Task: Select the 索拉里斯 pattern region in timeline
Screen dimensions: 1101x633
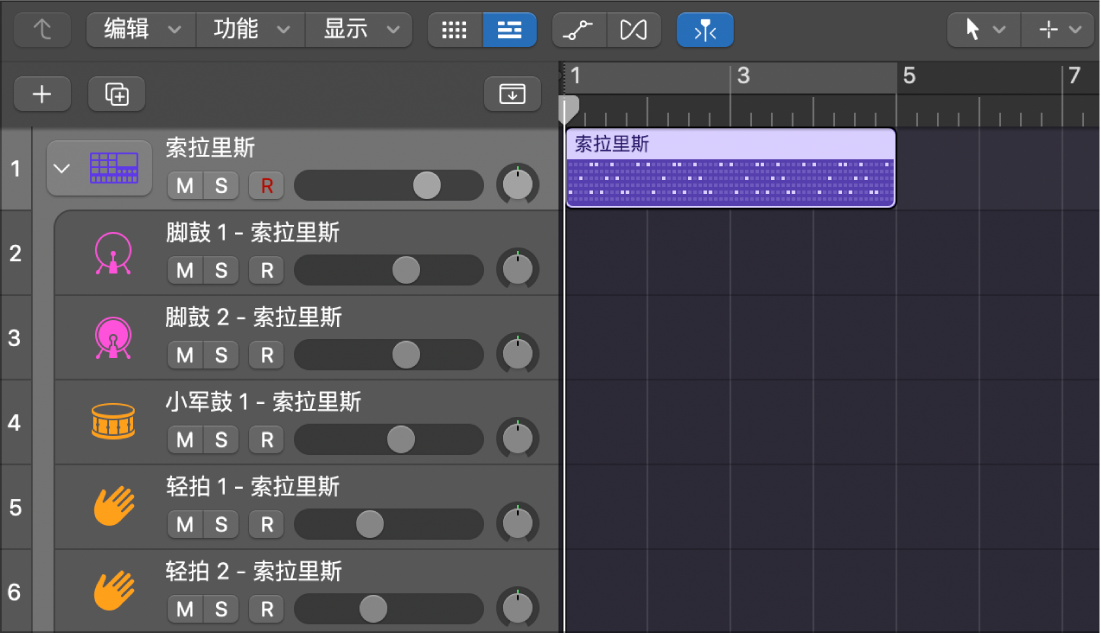Action: [729, 168]
